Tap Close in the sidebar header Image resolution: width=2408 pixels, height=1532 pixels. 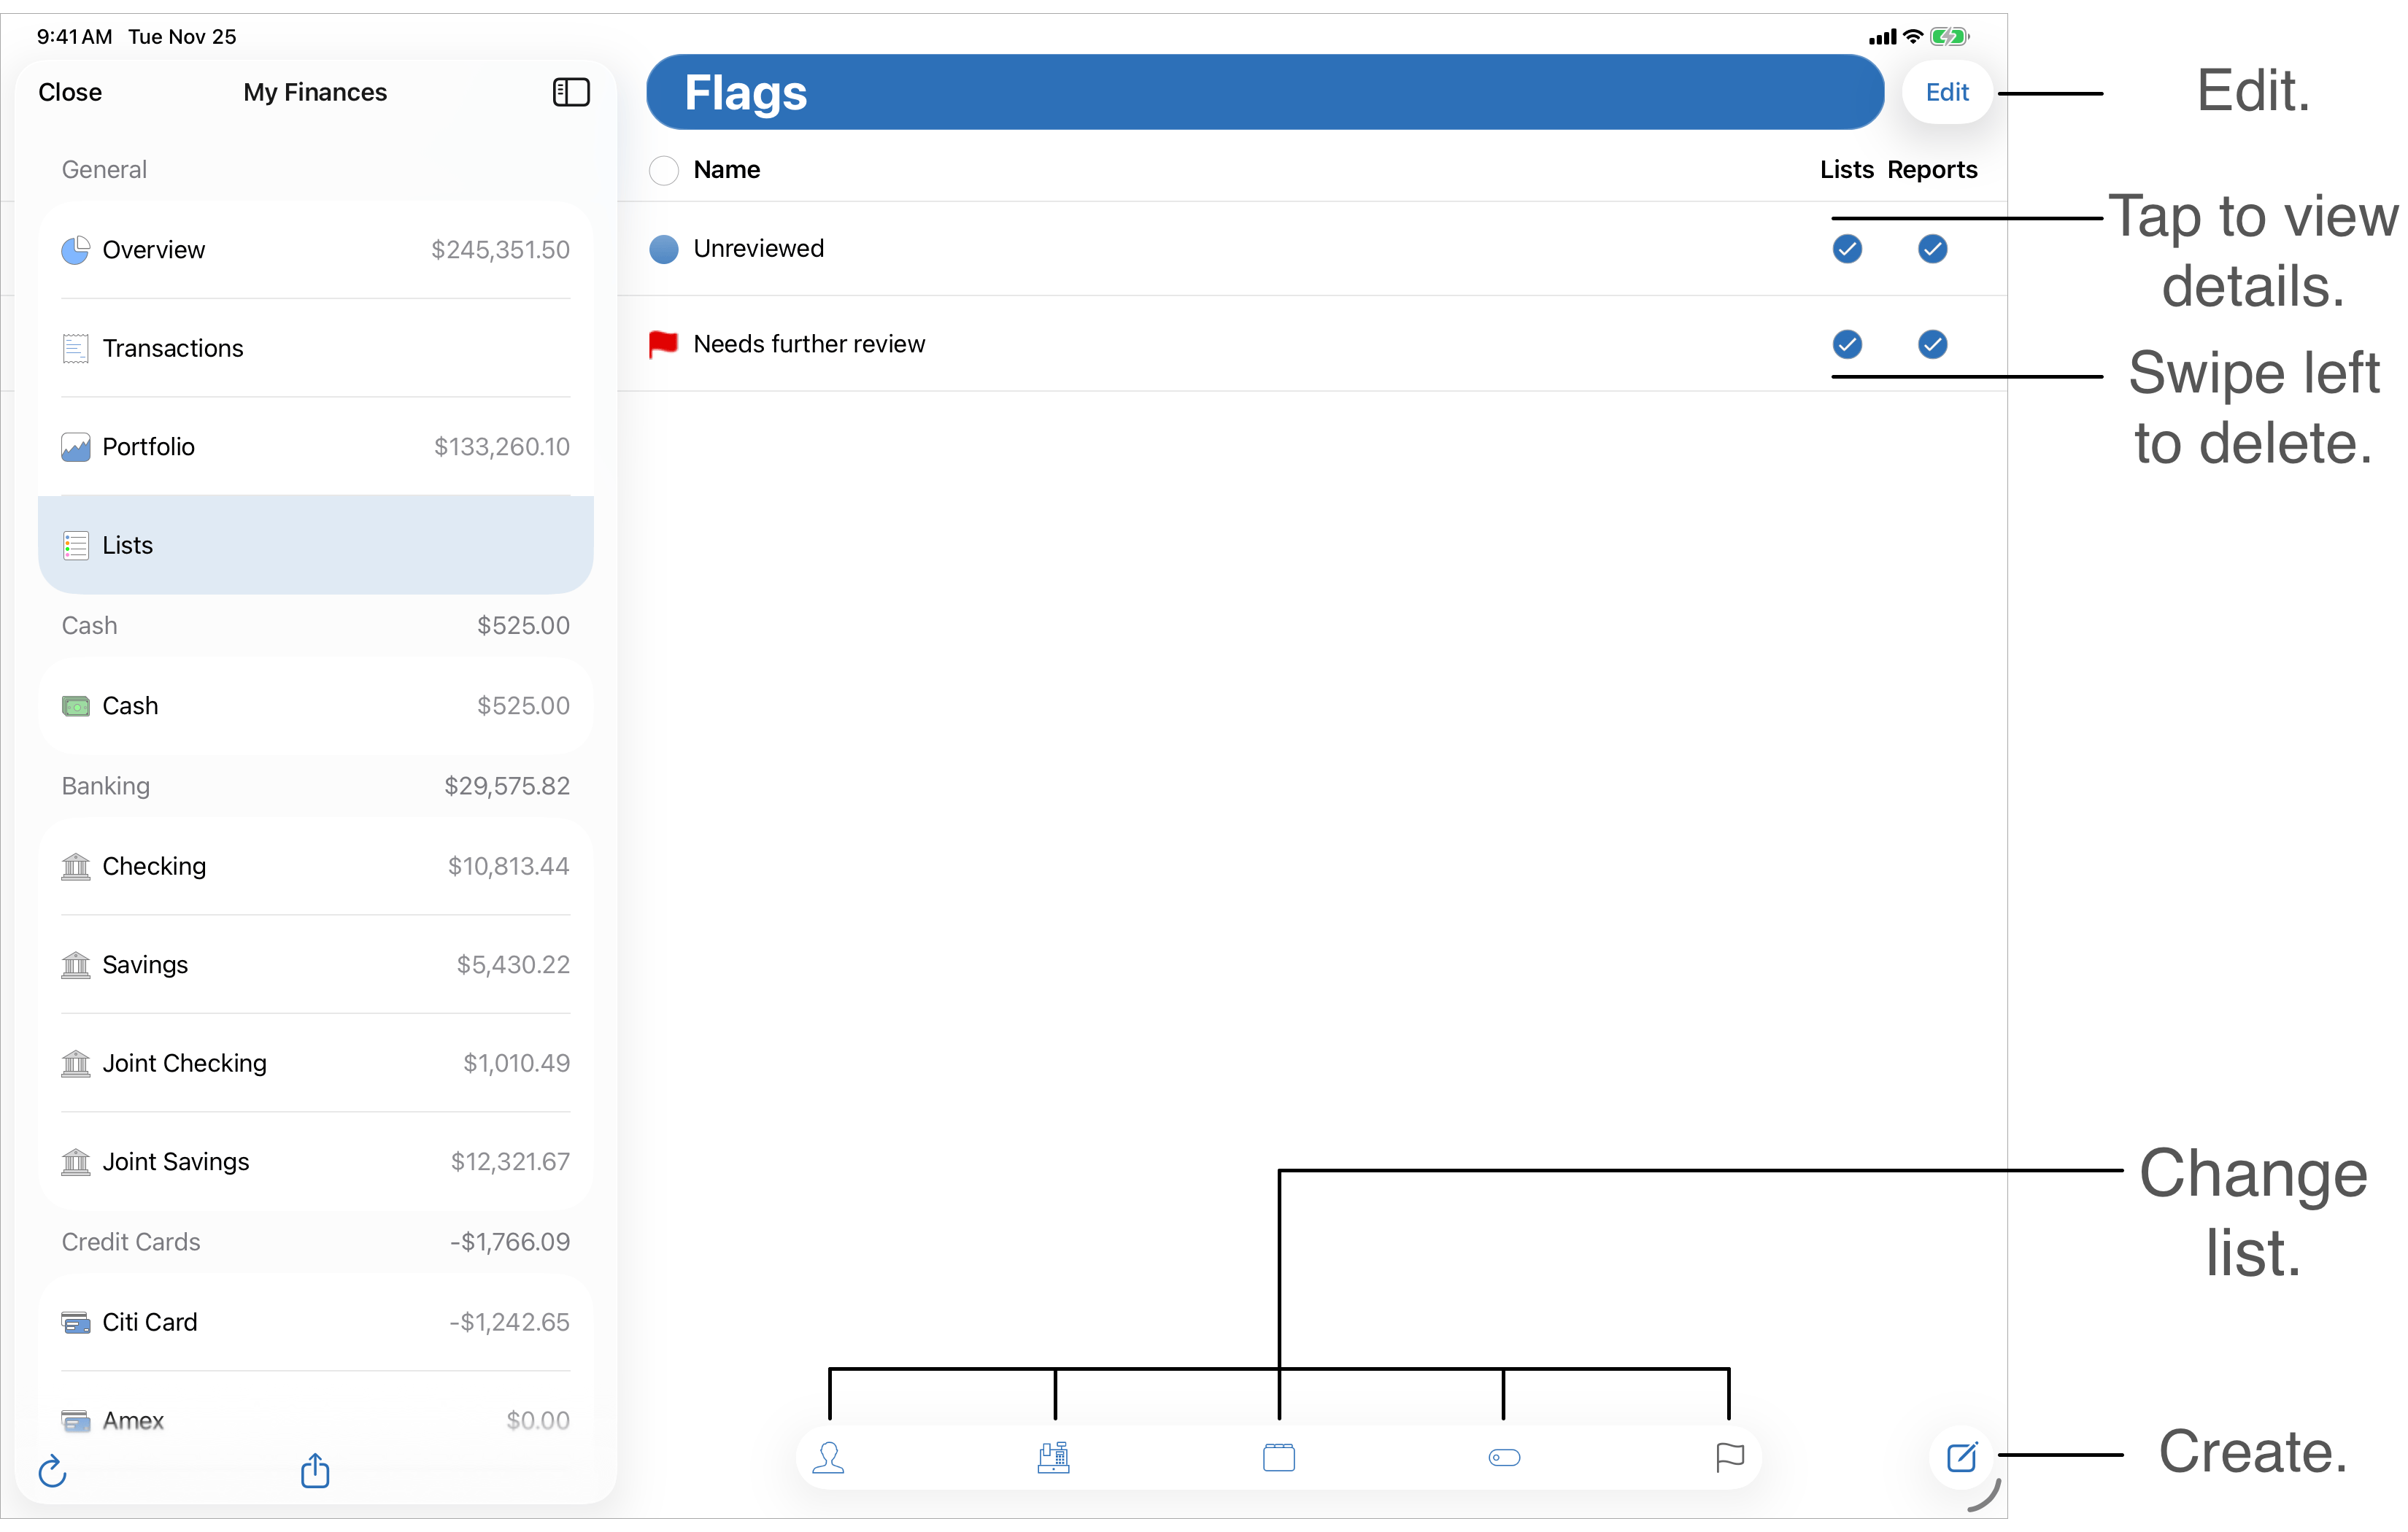(70, 92)
